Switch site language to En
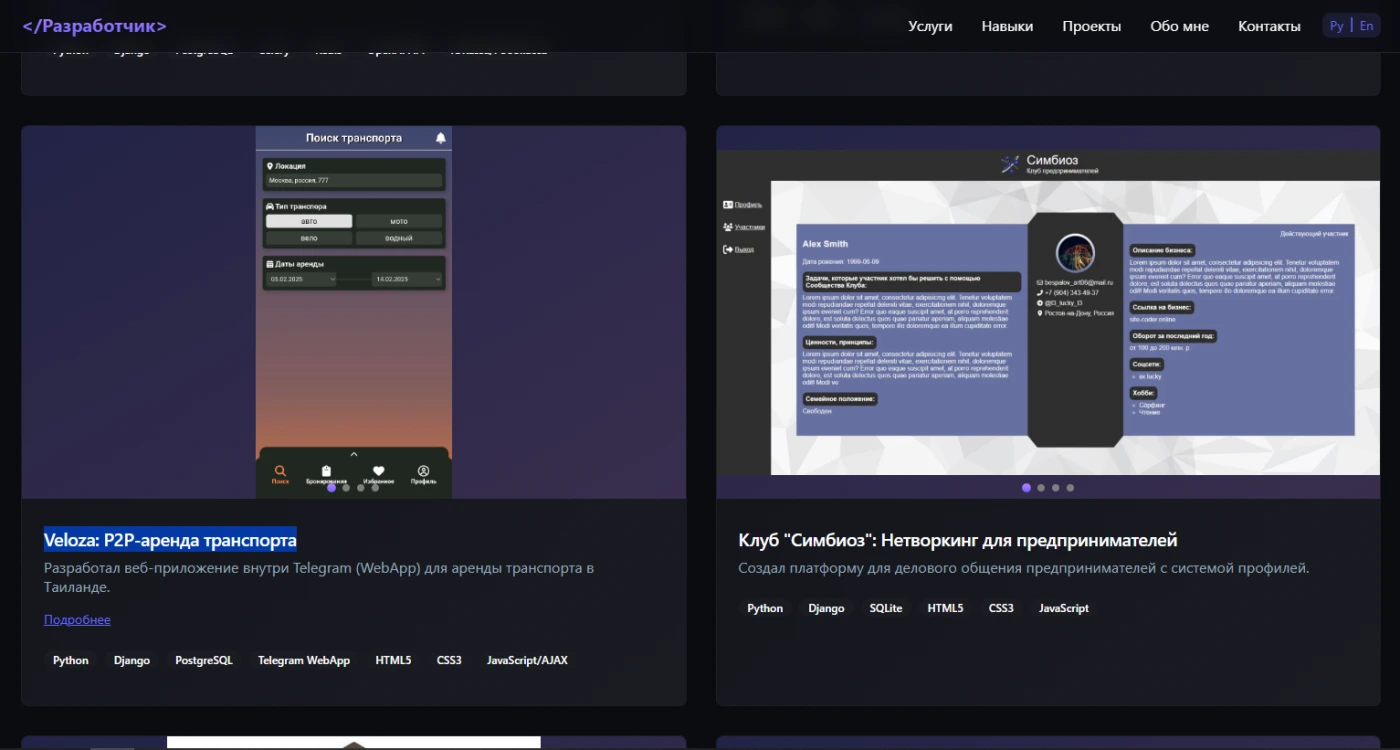Image resolution: width=1400 pixels, height=750 pixels. click(1366, 26)
